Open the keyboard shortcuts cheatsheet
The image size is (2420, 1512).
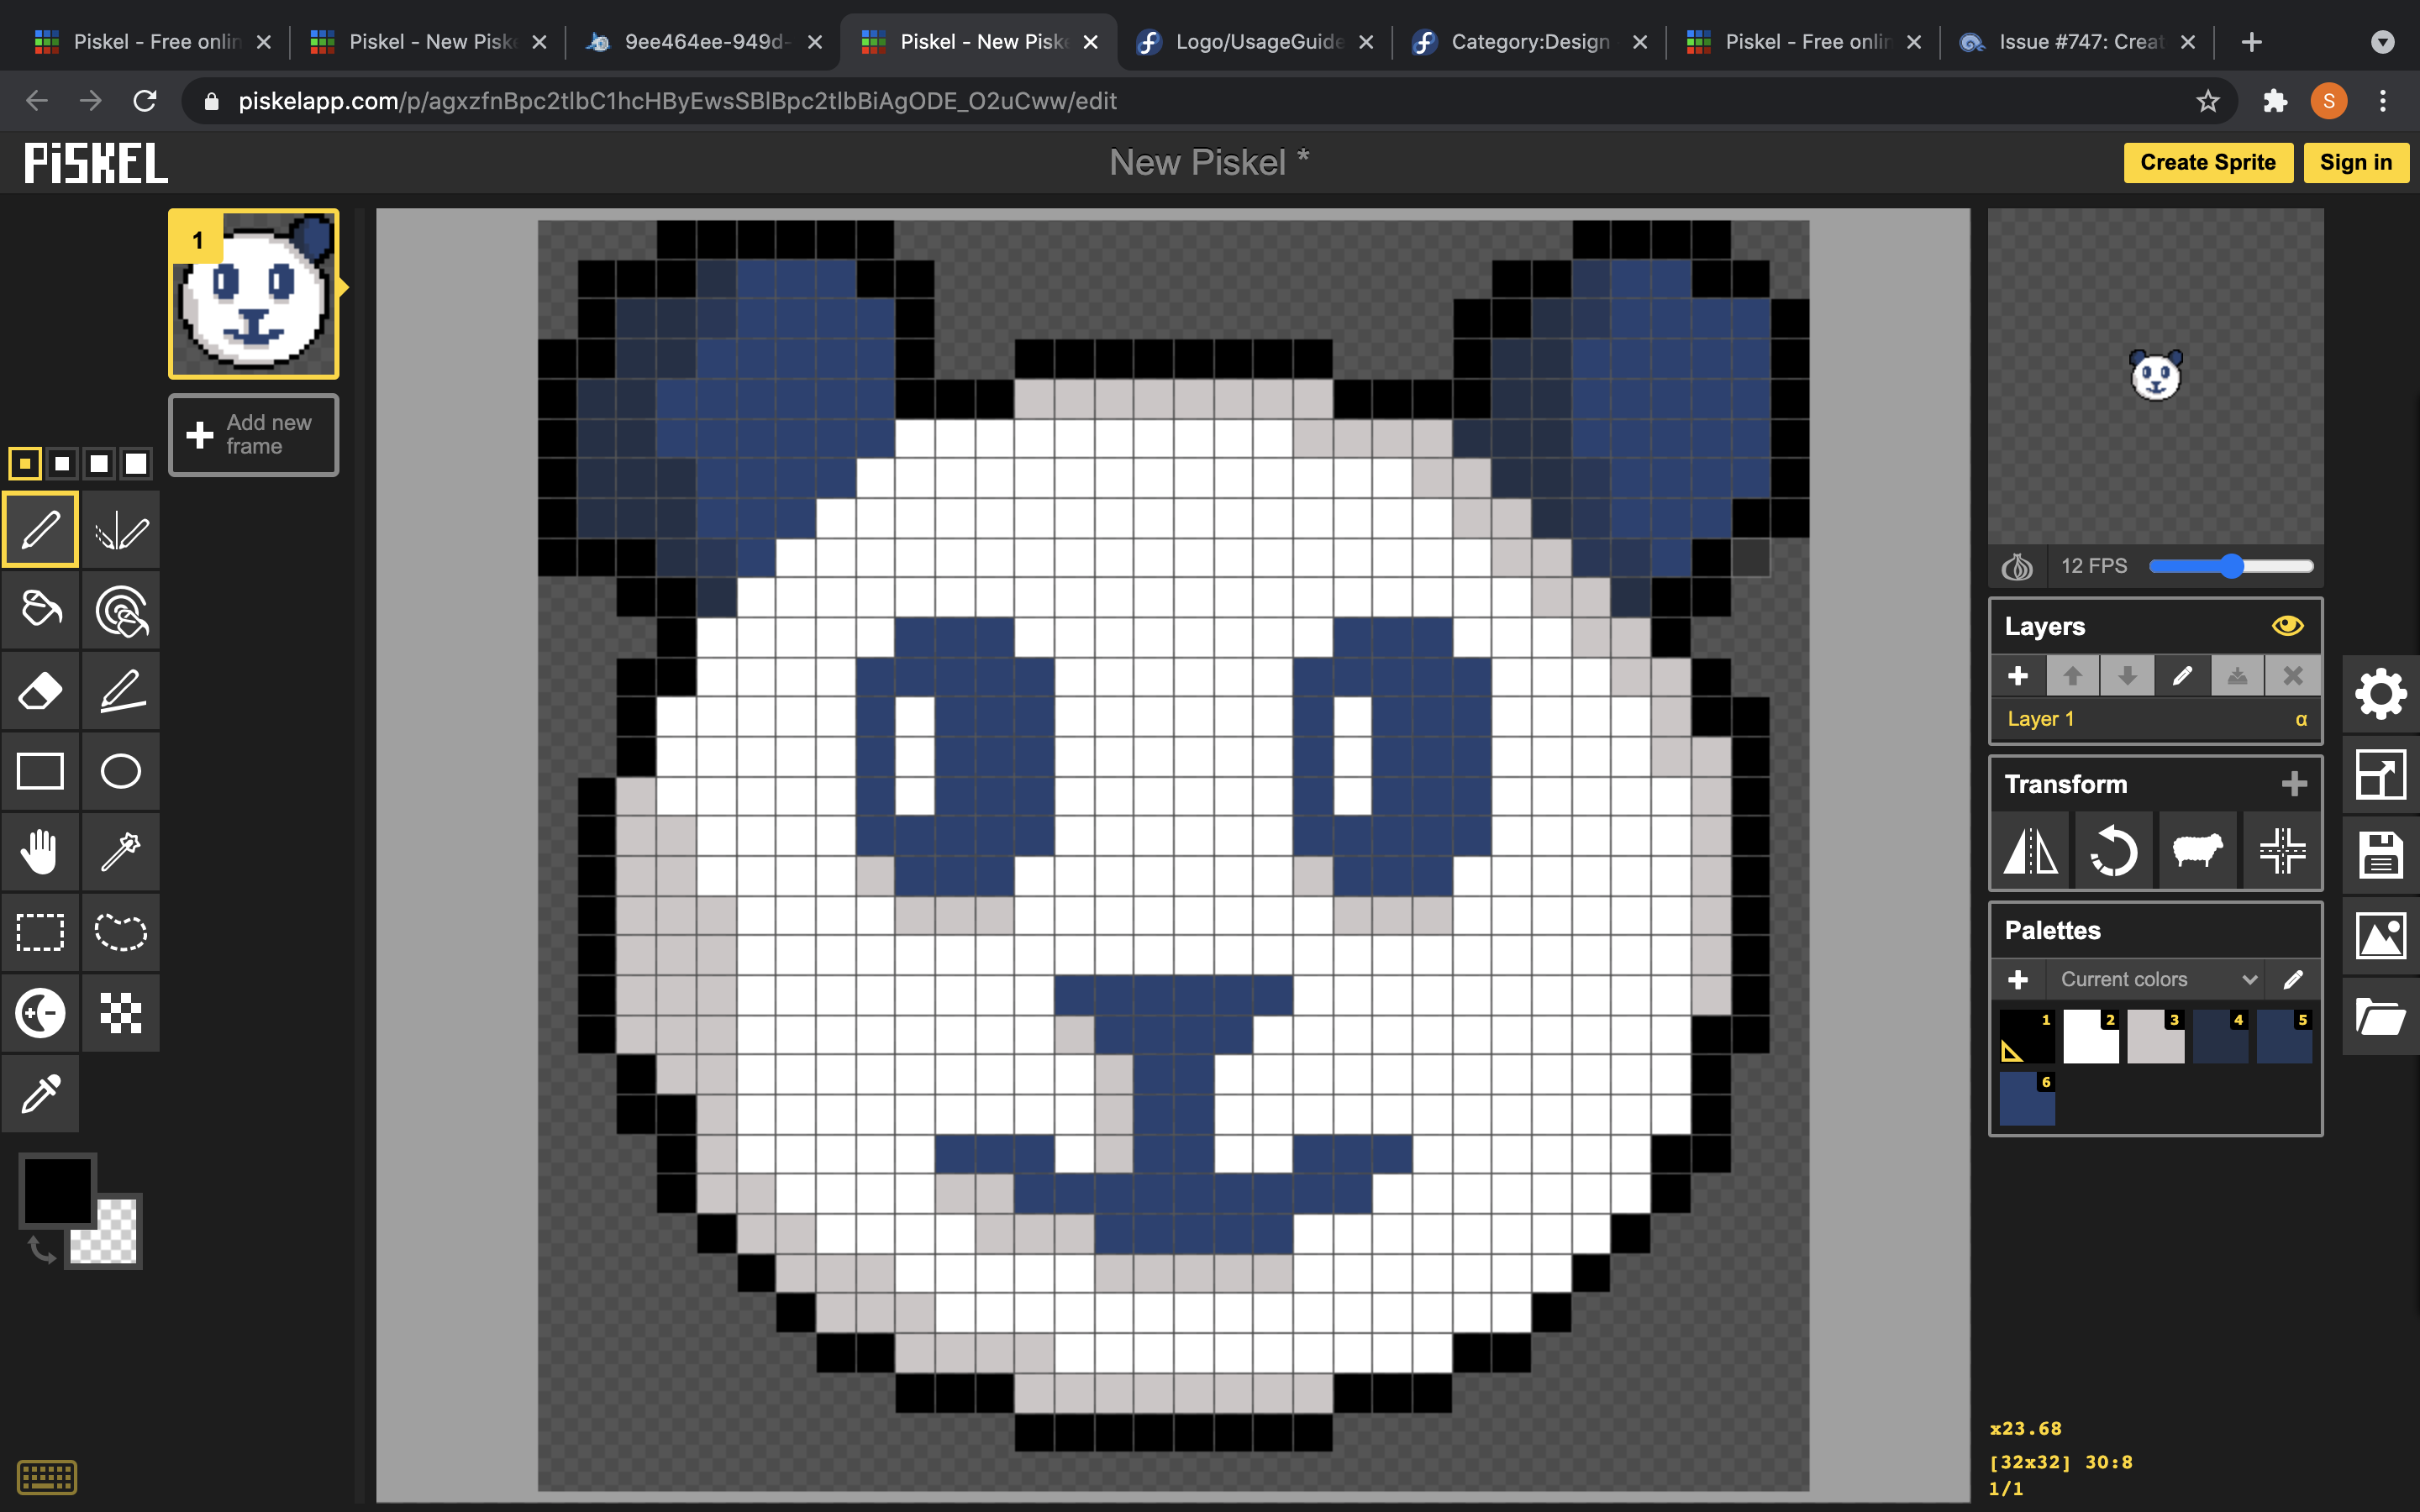(x=47, y=1477)
